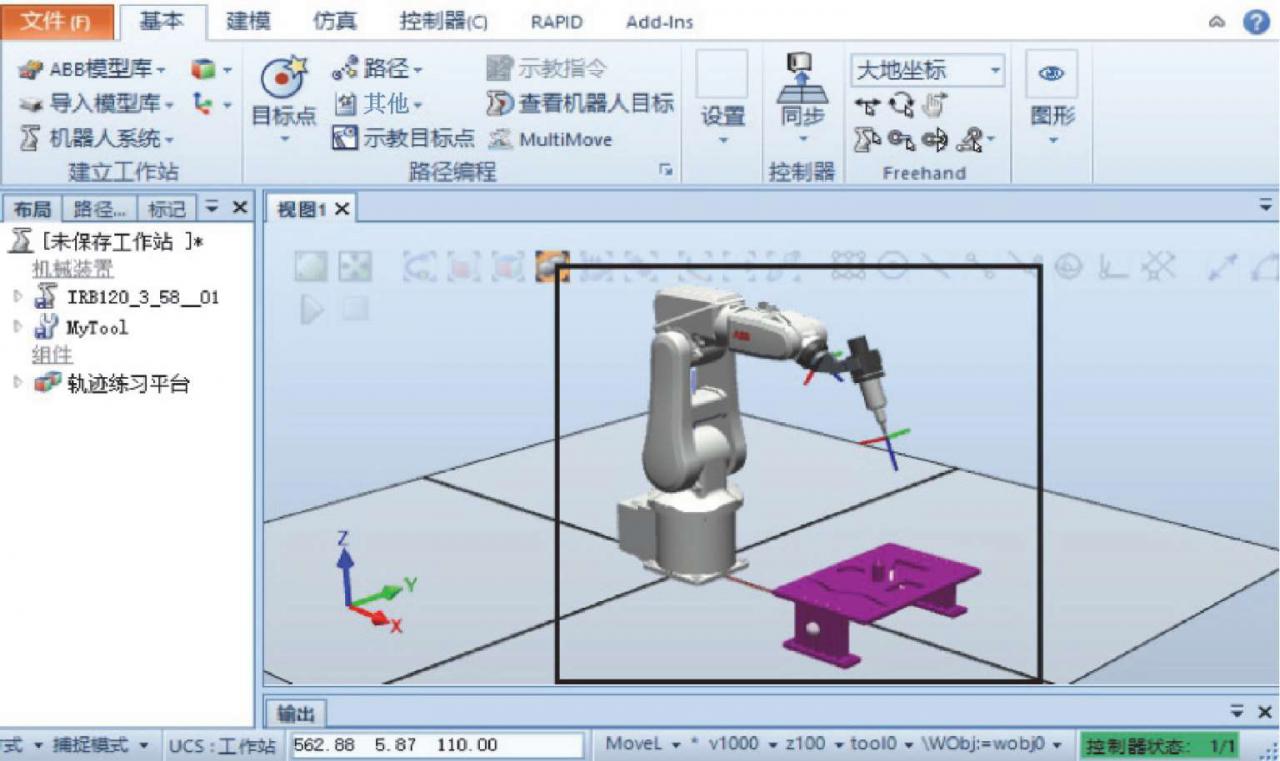Click view center icon in view toolbar

[x=355, y=266]
